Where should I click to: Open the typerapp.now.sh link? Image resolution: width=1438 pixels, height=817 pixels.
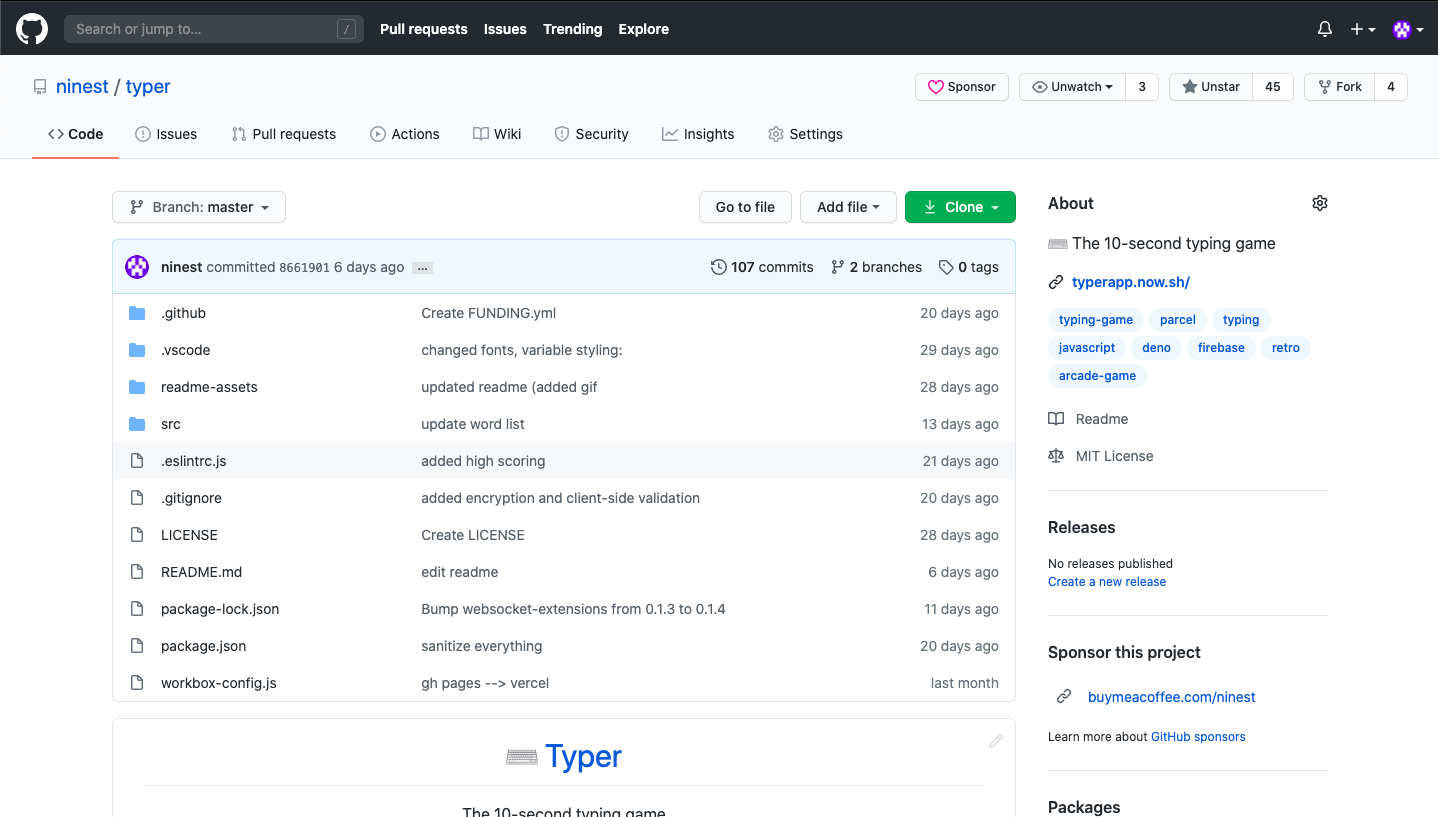pyautogui.click(x=1131, y=283)
